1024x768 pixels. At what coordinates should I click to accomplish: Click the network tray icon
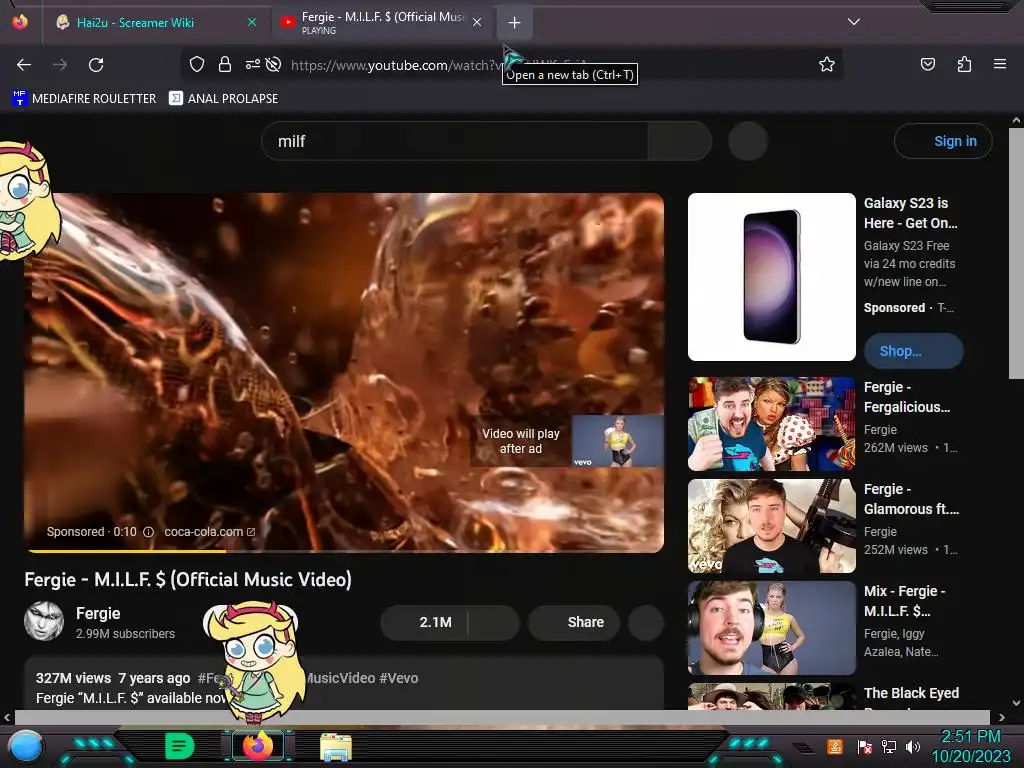coord(889,747)
